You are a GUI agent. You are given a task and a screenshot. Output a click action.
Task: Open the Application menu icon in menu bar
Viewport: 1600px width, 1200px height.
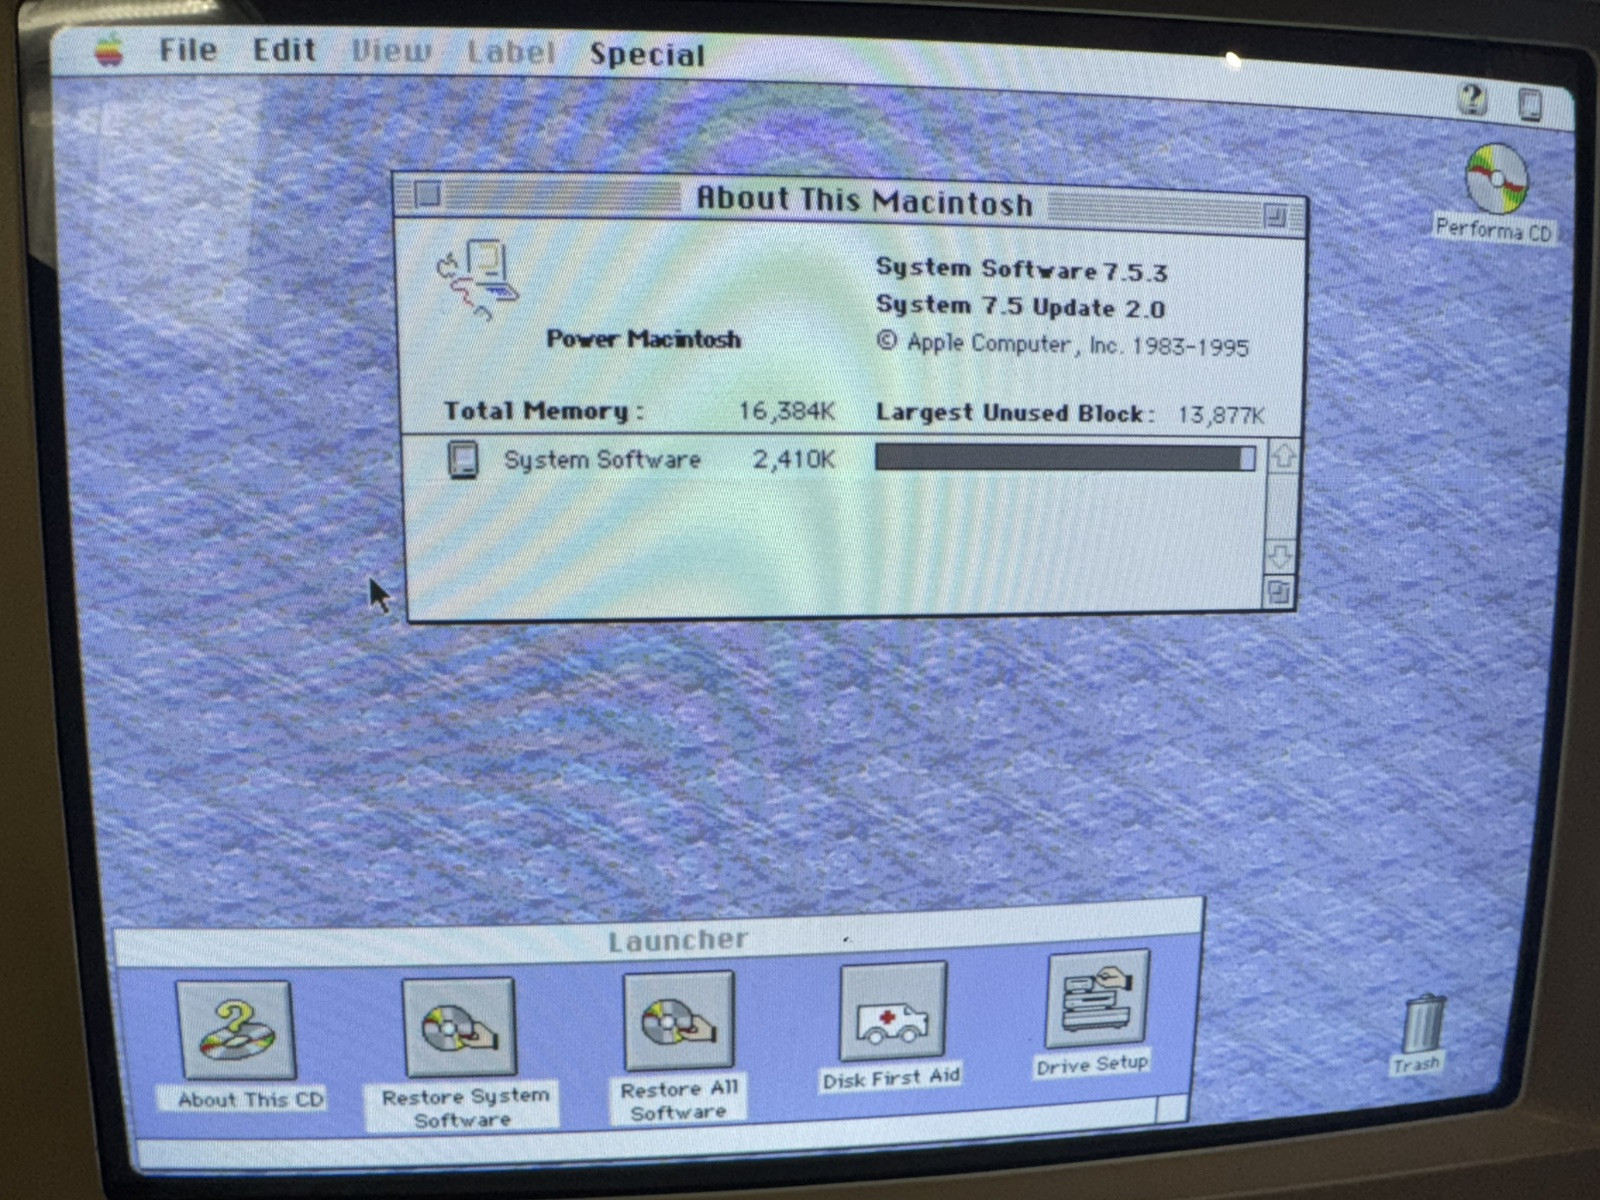tap(1530, 104)
